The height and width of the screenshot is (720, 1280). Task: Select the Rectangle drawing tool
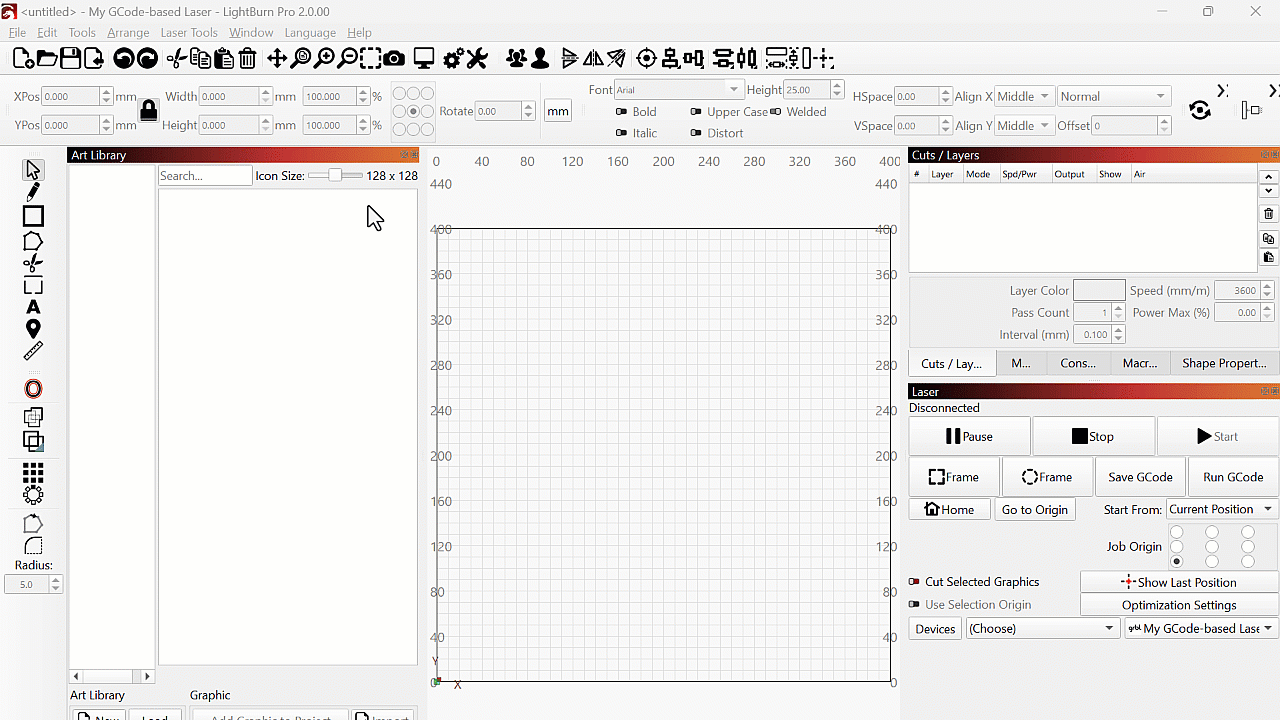(x=33, y=216)
